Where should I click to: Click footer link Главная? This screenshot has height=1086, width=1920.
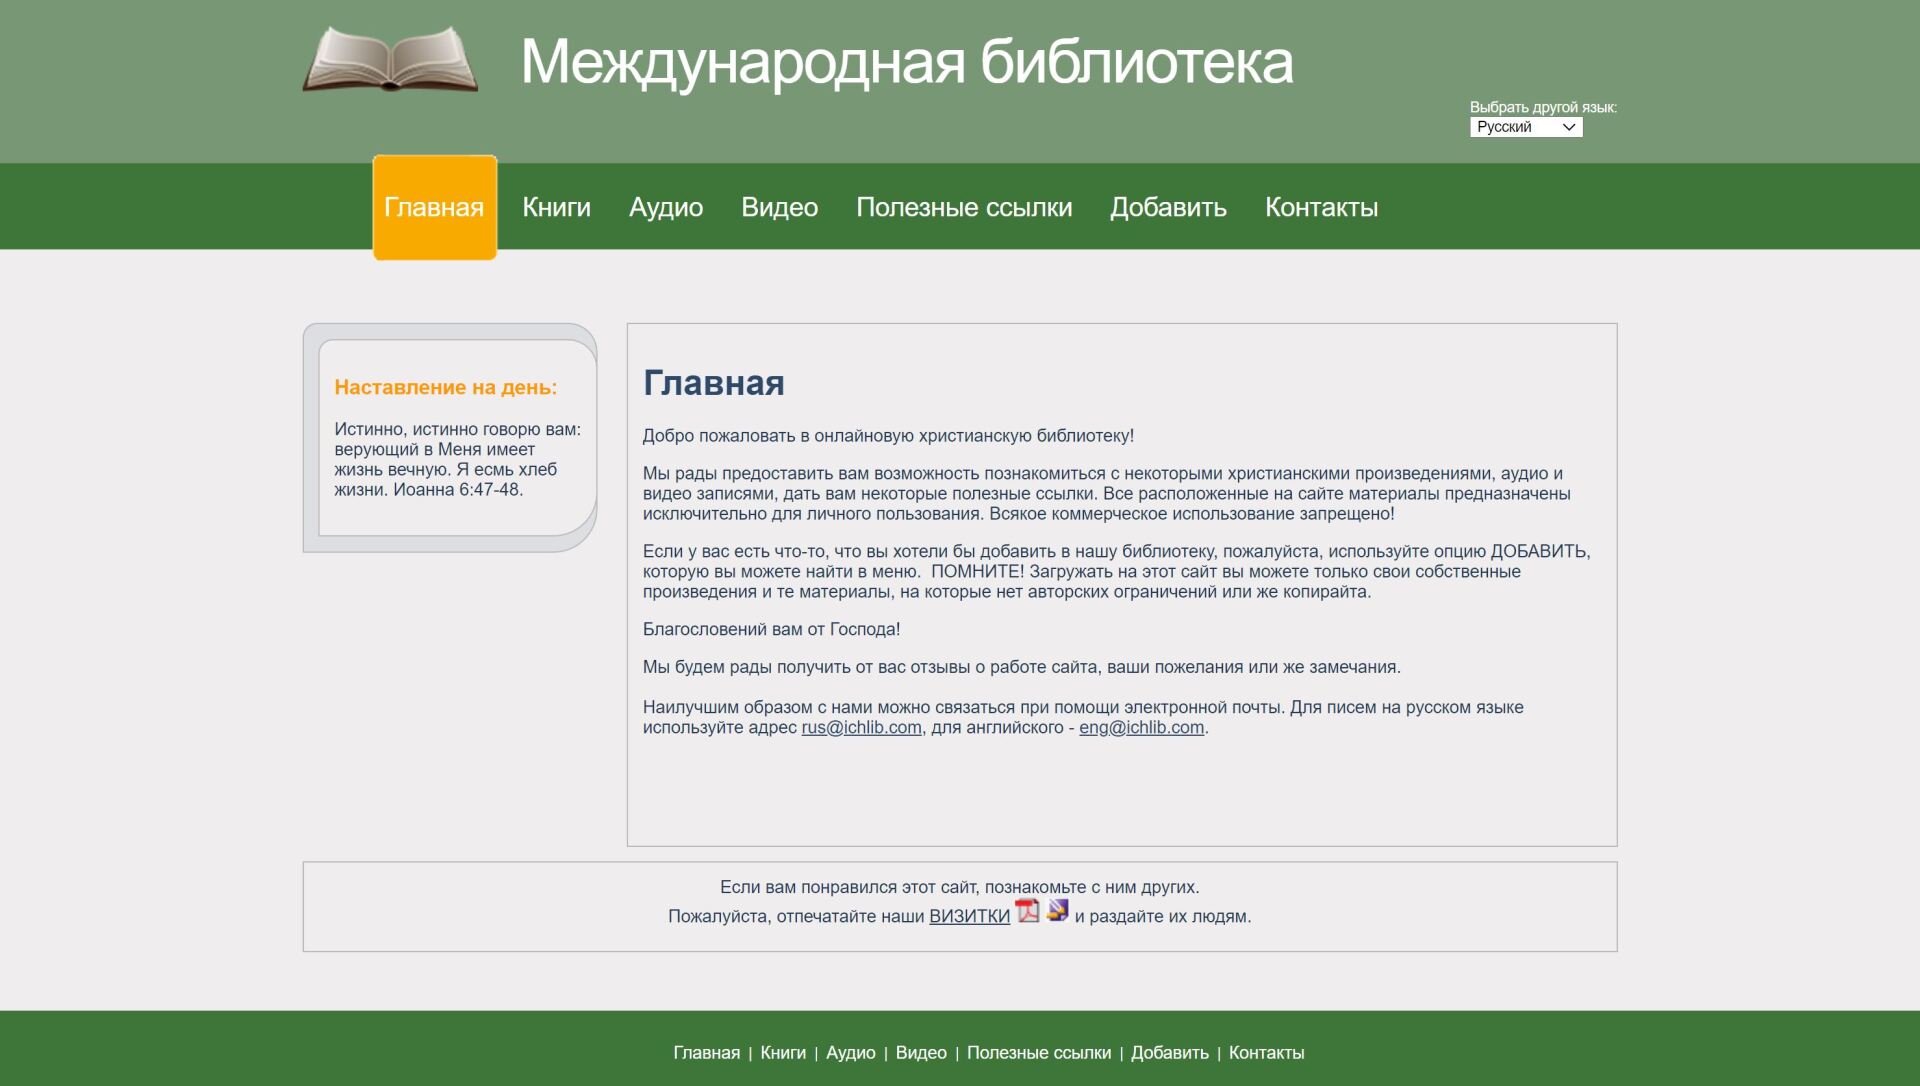coord(706,1053)
